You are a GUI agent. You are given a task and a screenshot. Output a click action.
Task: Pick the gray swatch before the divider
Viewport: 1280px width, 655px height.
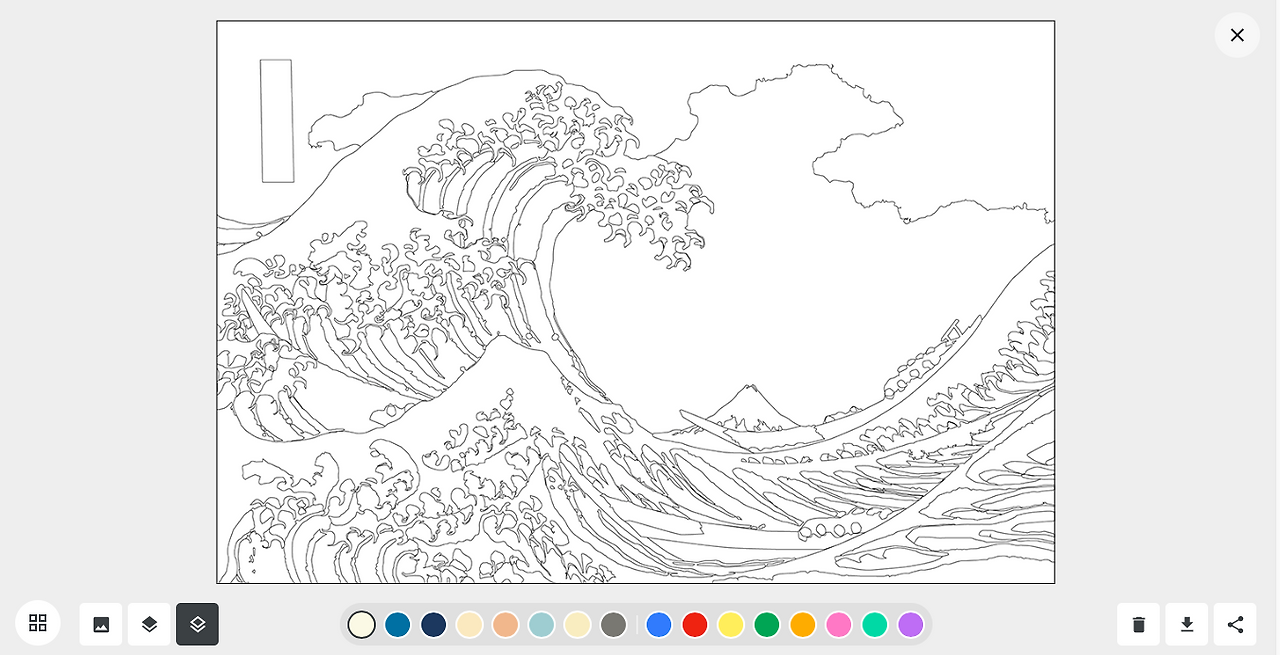(x=614, y=624)
